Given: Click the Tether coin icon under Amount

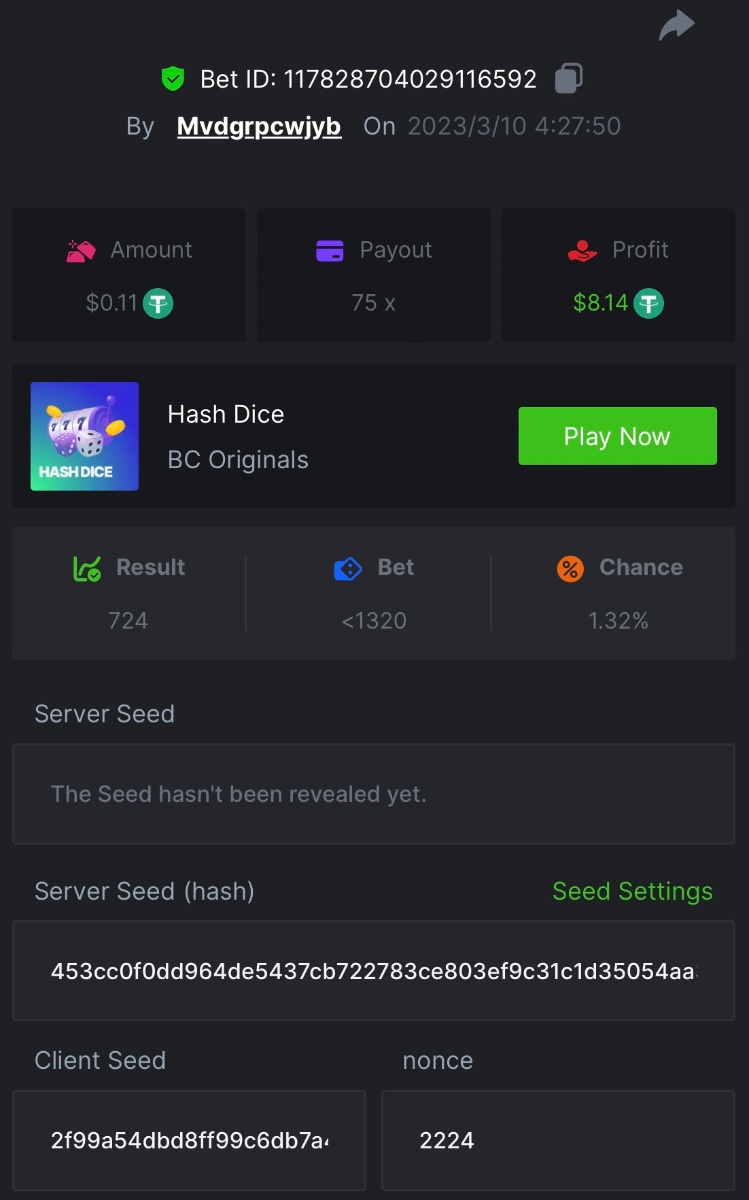Looking at the screenshot, I should pyautogui.click(x=158, y=303).
